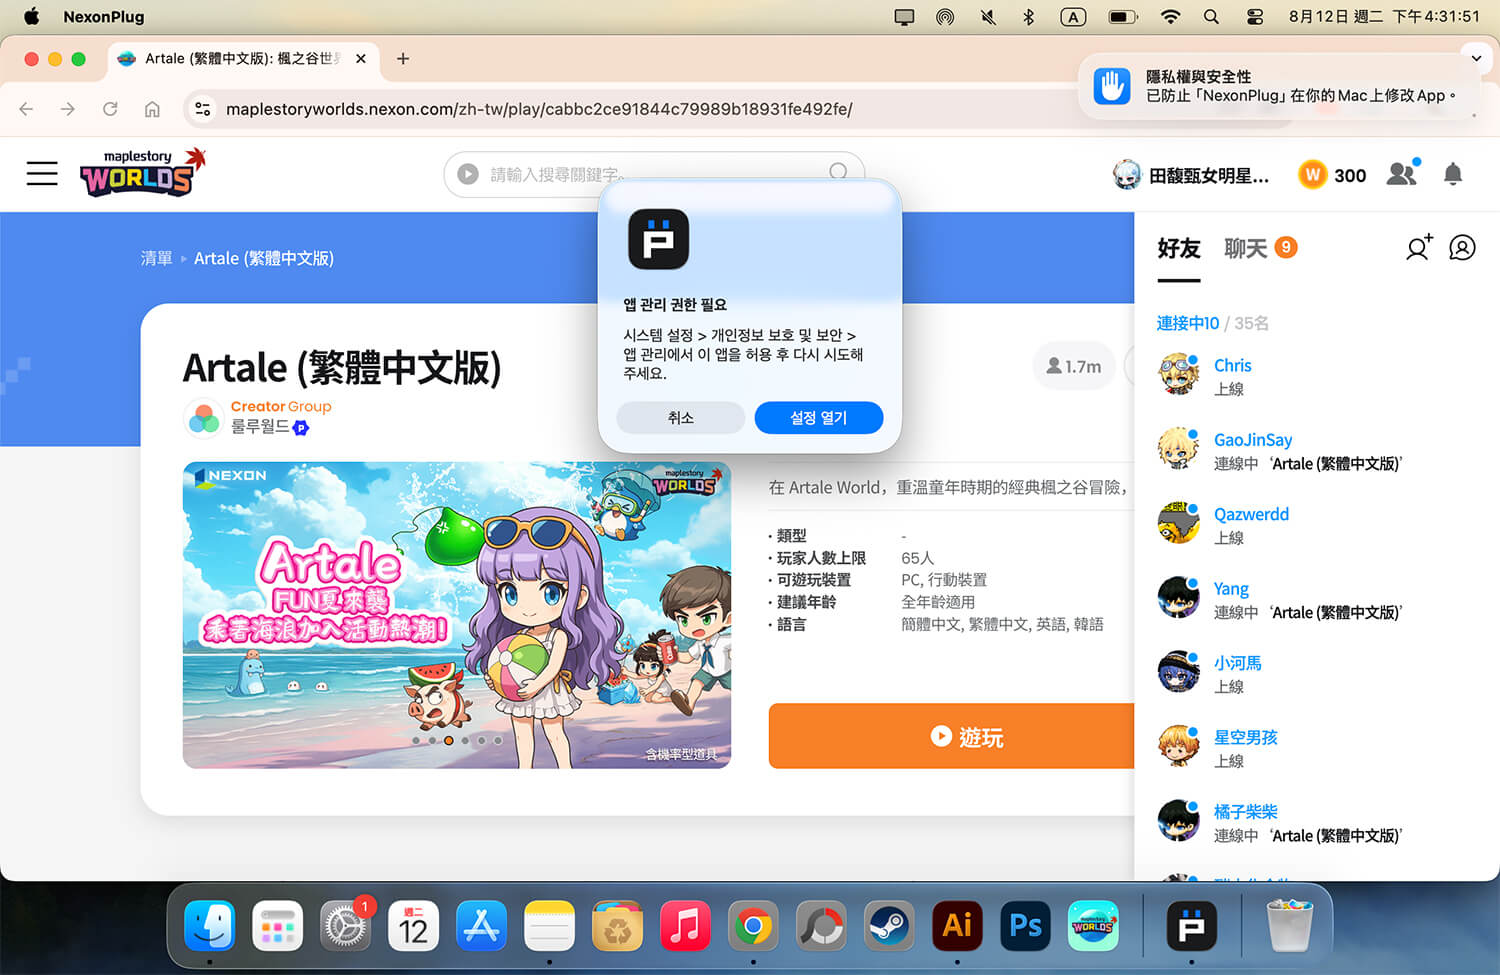Open Spotlight search in the menu bar

pyautogui.click(x=1211, y=16)
